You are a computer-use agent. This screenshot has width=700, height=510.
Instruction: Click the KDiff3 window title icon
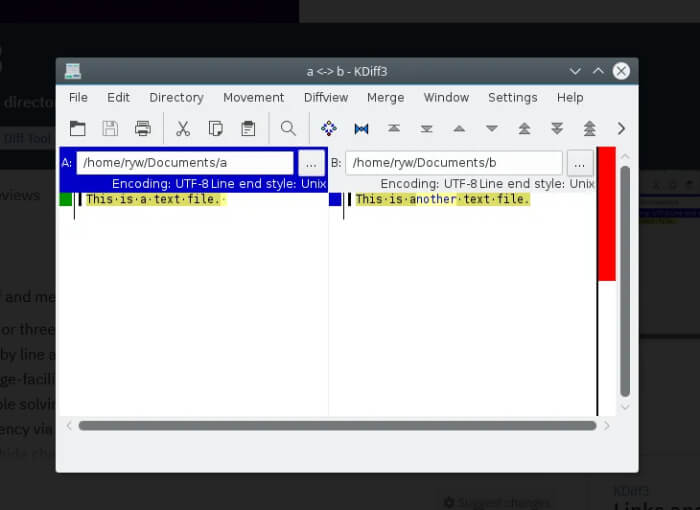tap(73, 71)
